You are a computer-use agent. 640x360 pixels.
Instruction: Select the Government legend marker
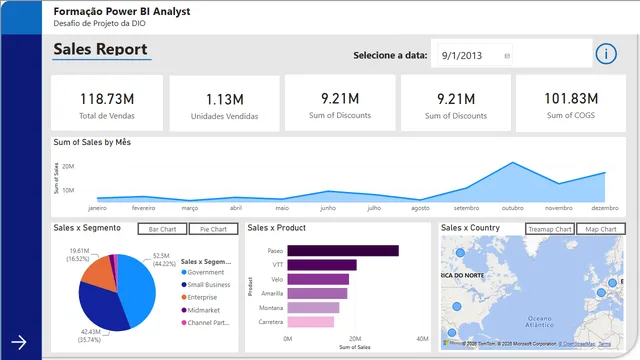[x=184, y=272]
